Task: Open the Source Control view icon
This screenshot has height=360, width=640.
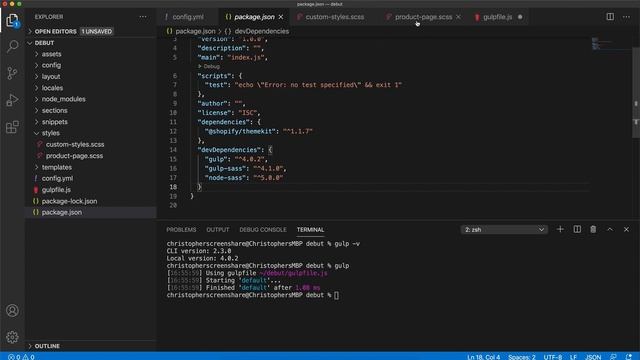Action: (x=12, y=73)
